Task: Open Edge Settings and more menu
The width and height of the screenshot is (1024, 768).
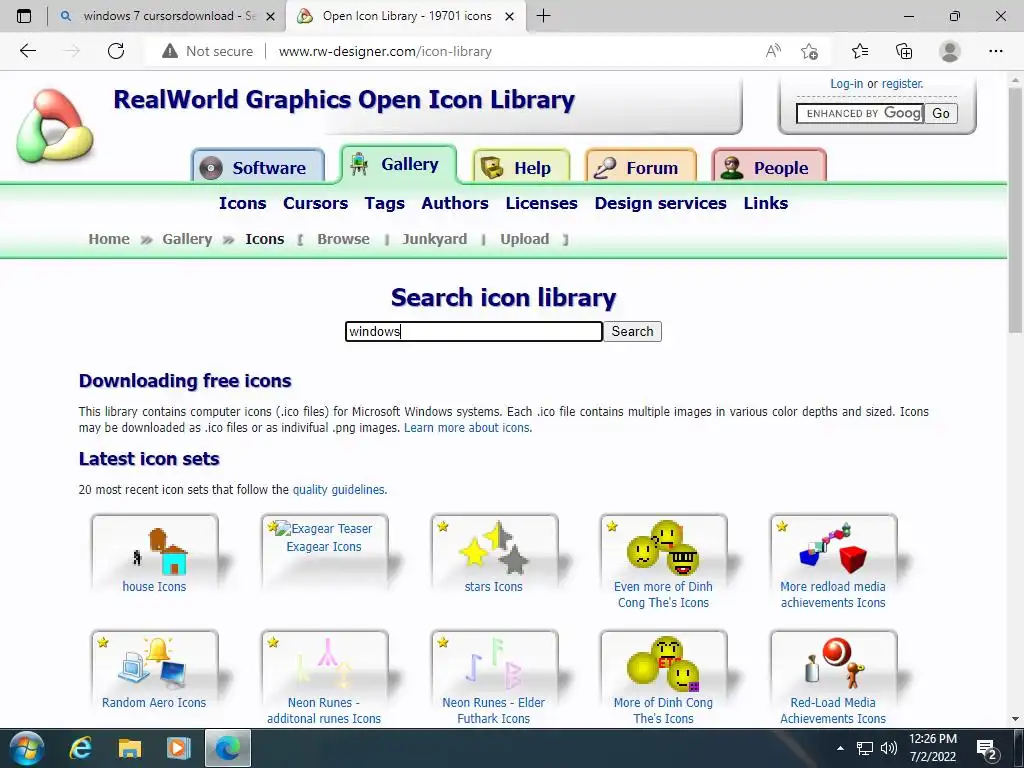Action: (x=995, y=51)
